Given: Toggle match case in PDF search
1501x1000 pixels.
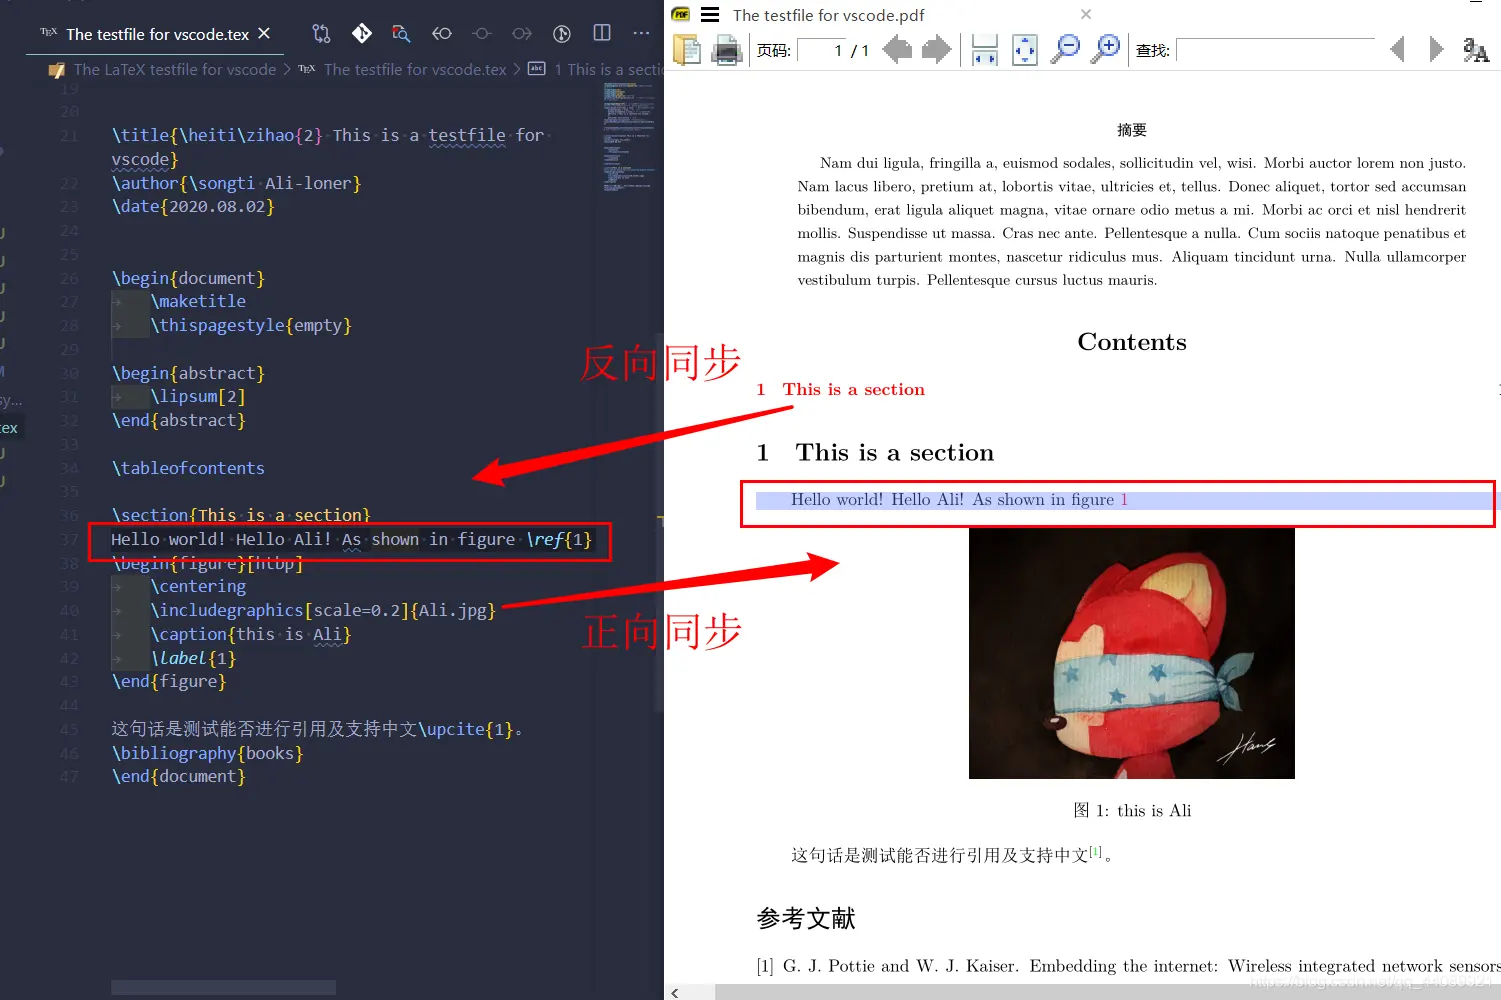Looking at the screenshot, I should pyautogui.click(x=1476, y=49).
